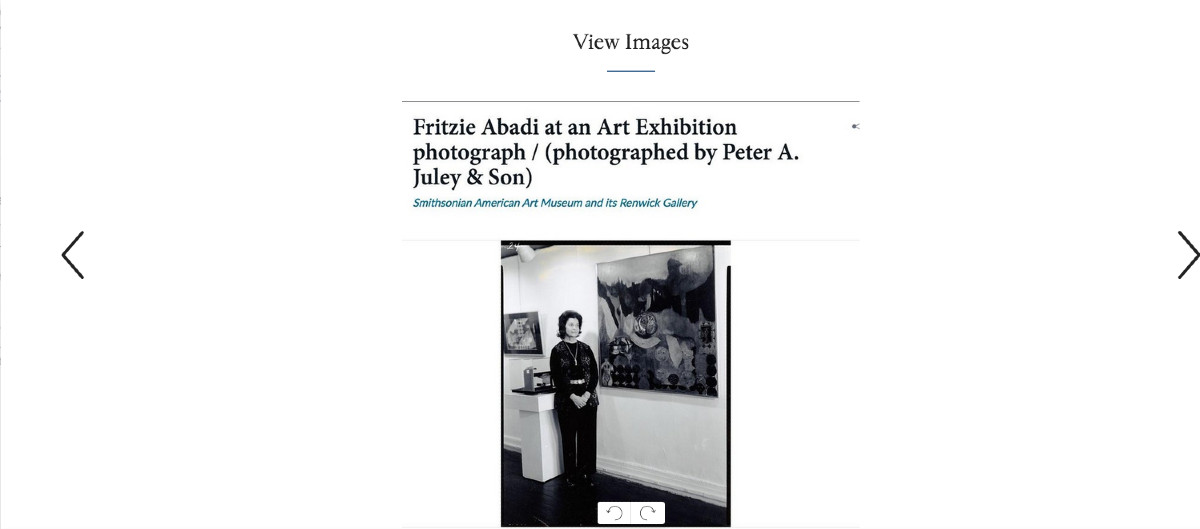Viewport: 1200px width, 529px height.
Task: Go to the previous image with left arrow
Action: [x=73, y=255]
